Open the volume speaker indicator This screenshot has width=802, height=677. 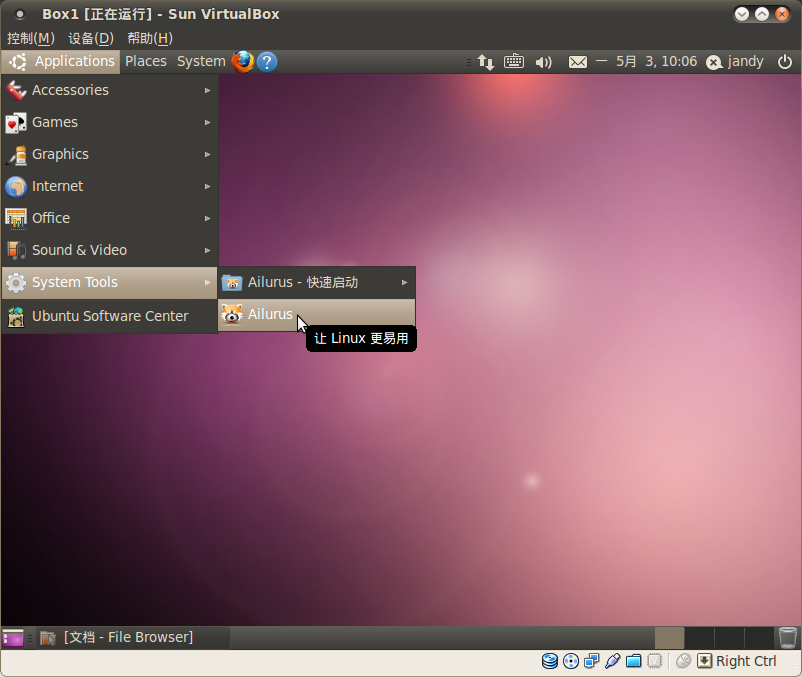[543, 62]
